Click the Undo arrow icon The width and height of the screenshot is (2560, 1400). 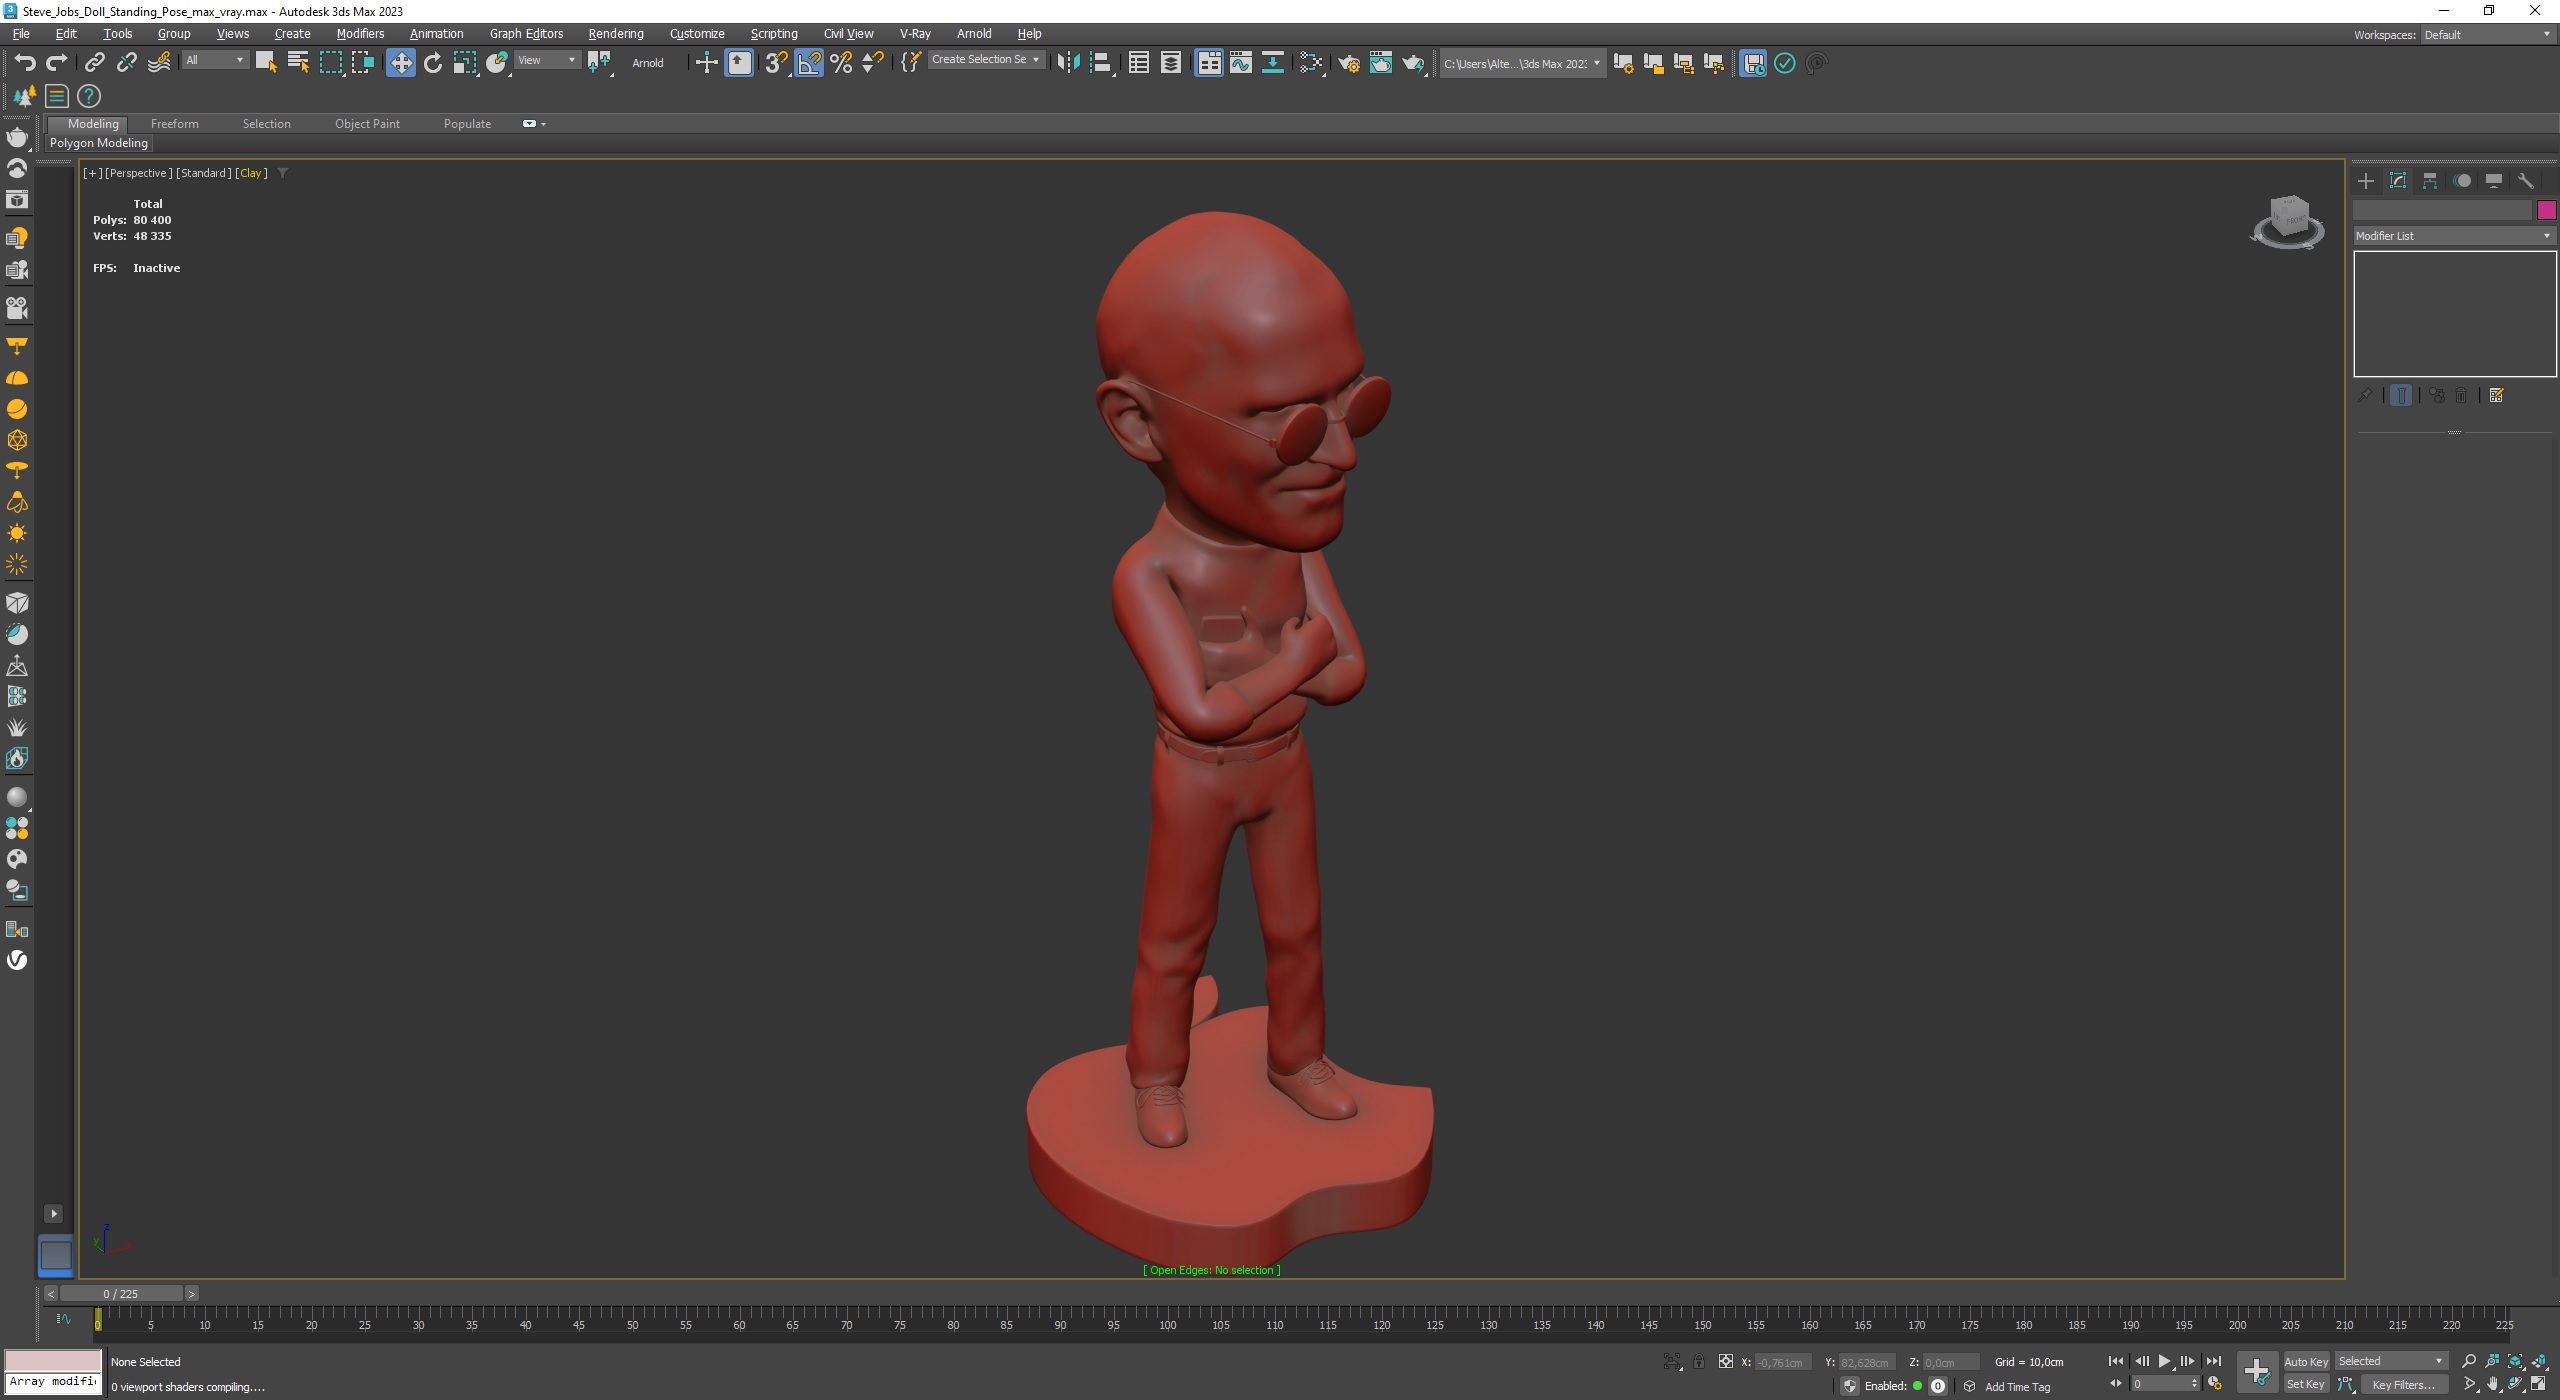pos(25,63)
